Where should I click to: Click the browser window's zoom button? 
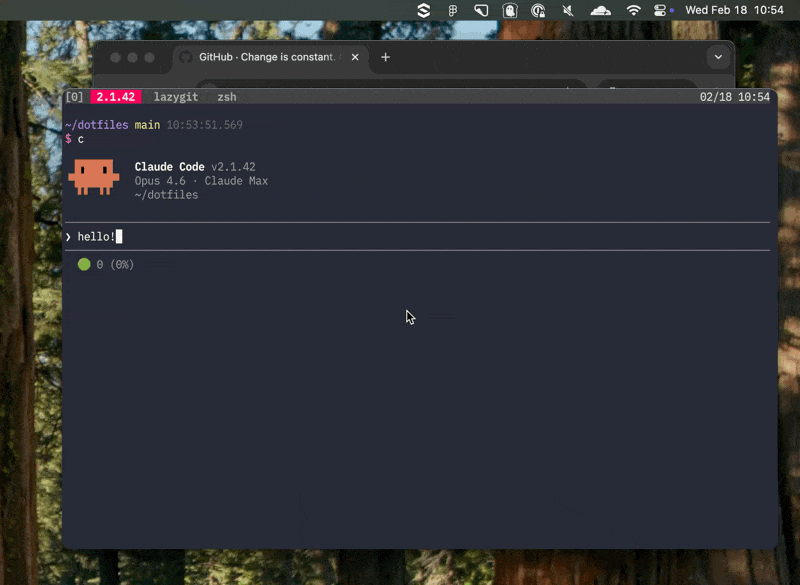coord(149,58)
